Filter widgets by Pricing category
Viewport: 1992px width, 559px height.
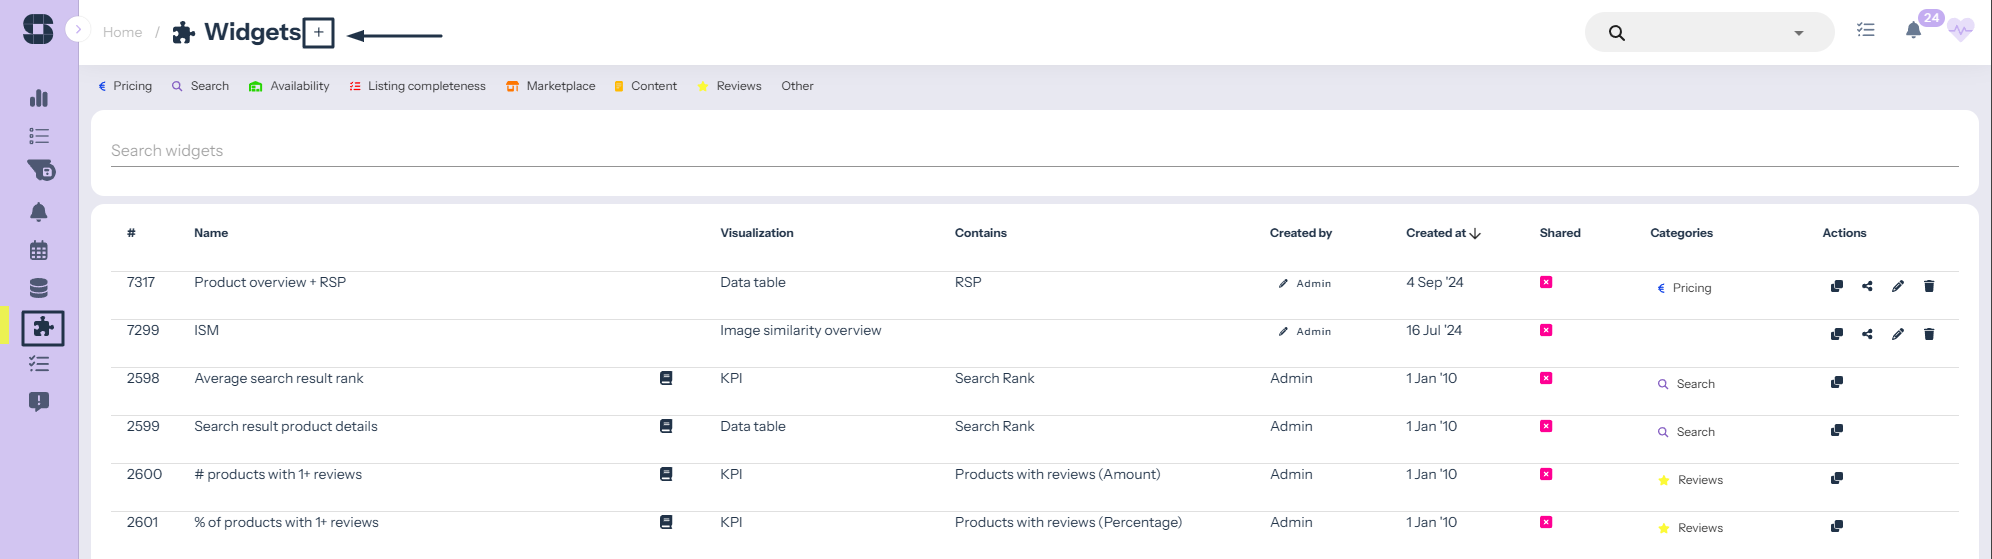pyautogui.click(x=125, y=86)
